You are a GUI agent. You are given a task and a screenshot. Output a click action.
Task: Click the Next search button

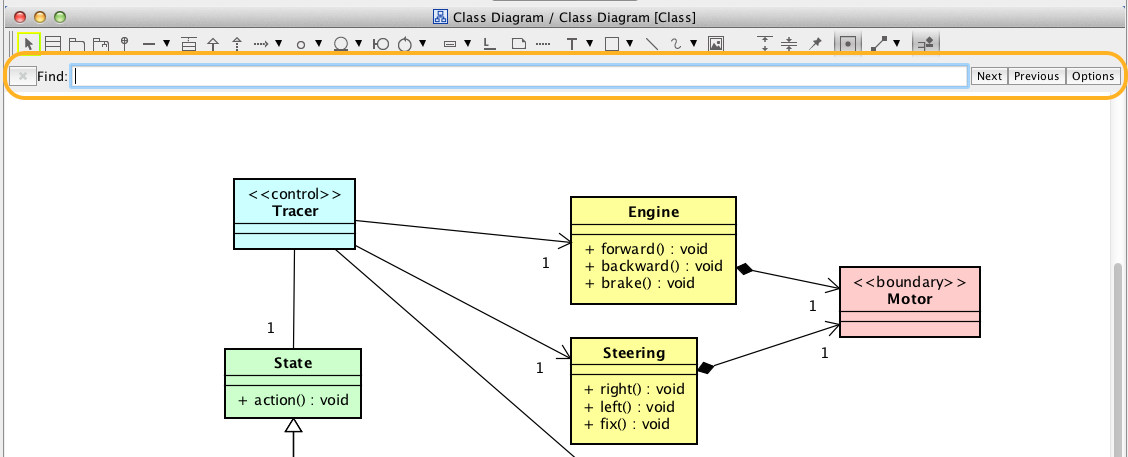click(989, 76)
